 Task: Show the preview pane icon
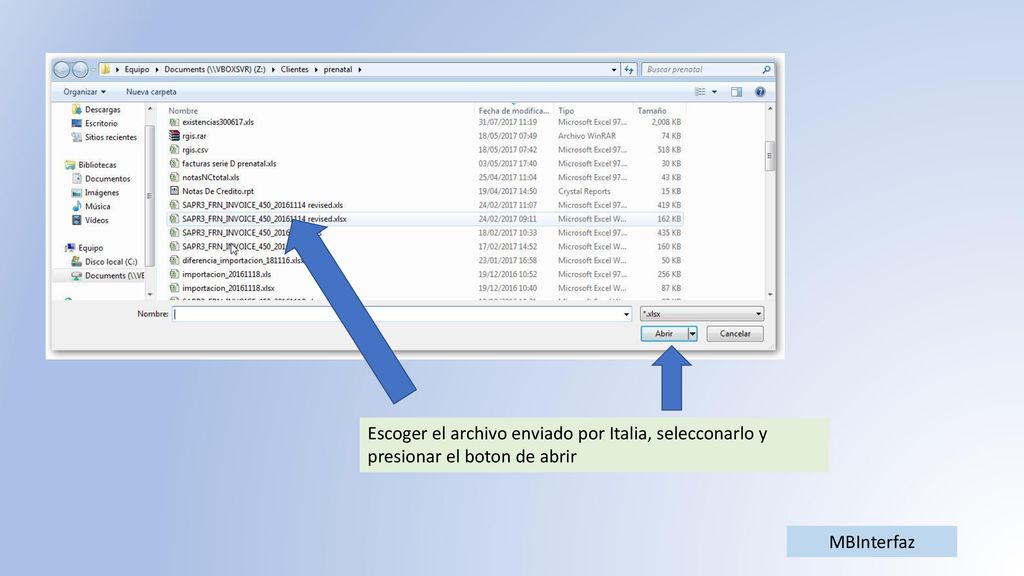(x=737, y=92)
